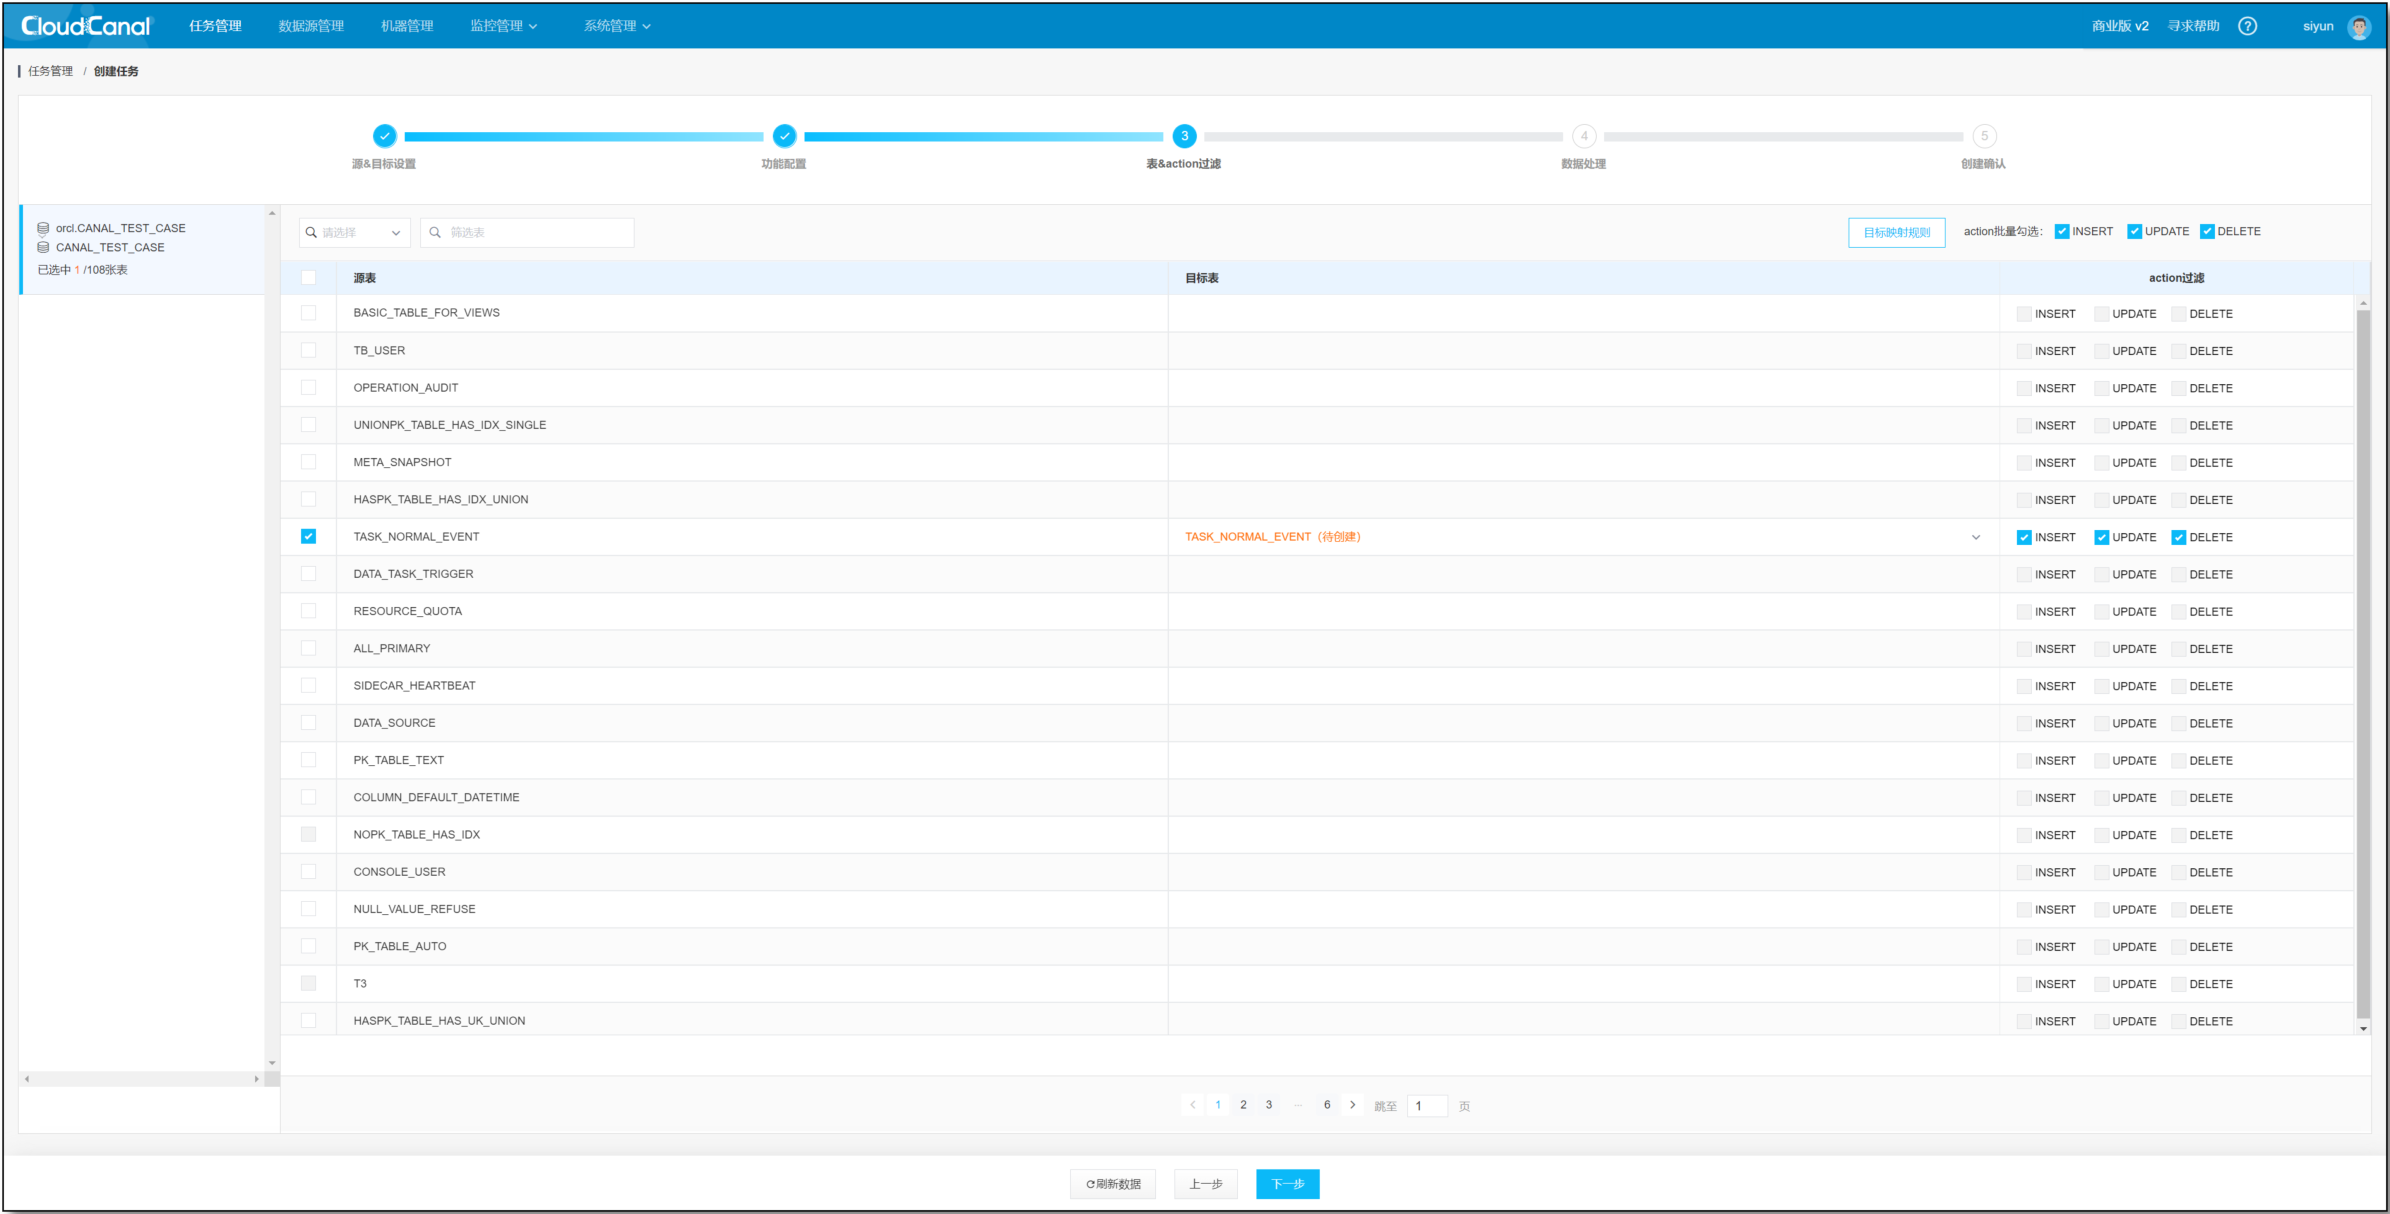Open the 请选择 dropdown filter

(x=355, y=232)
